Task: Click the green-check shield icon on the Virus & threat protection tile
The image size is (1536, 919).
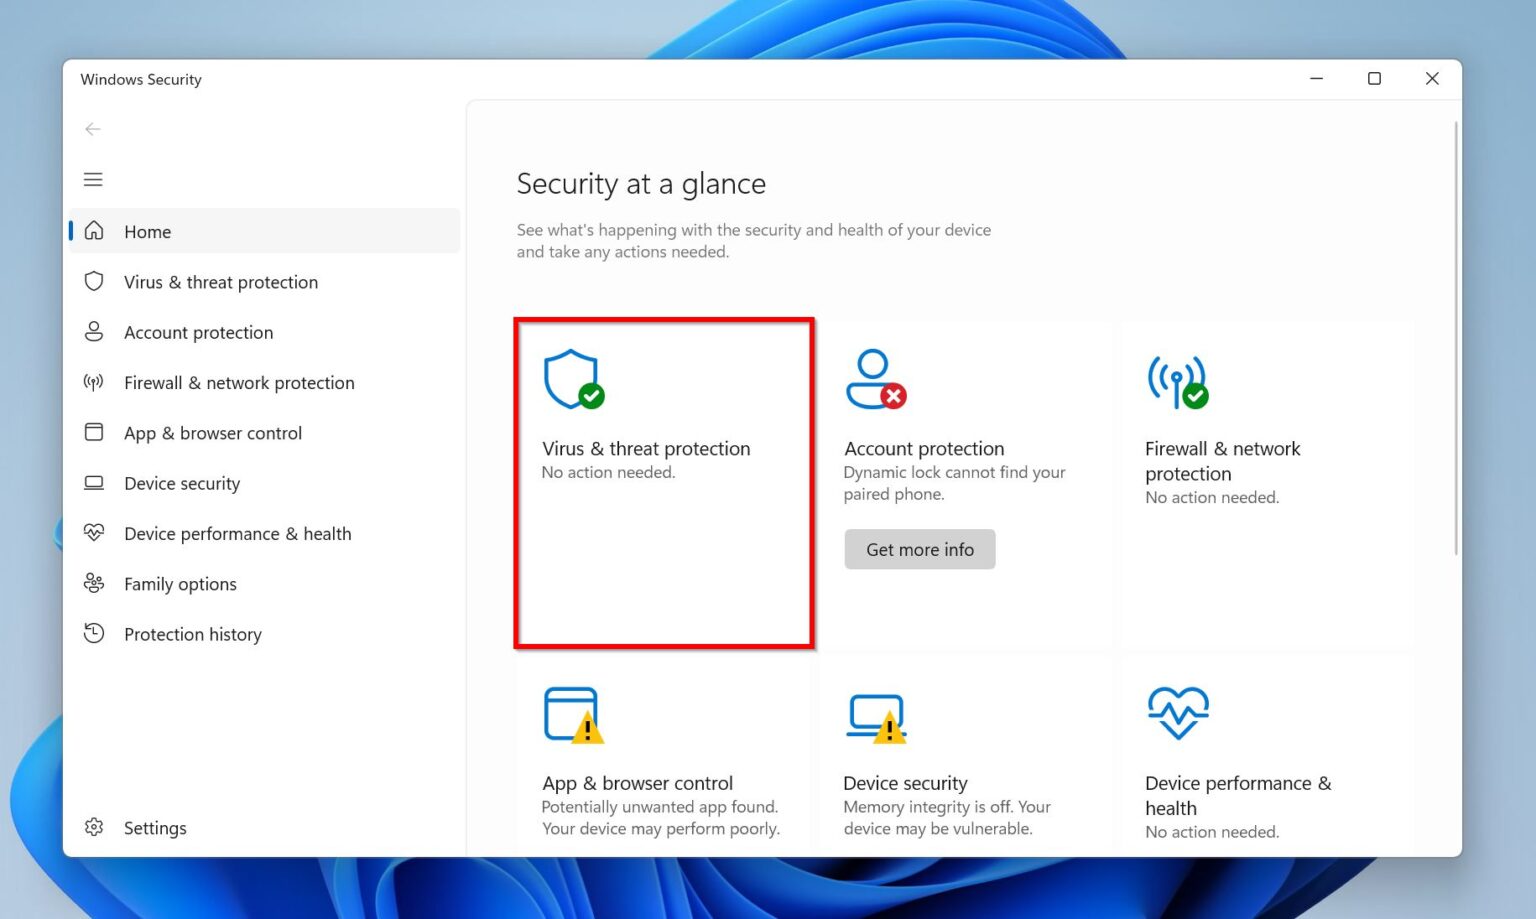Action: tap(572, 380)
